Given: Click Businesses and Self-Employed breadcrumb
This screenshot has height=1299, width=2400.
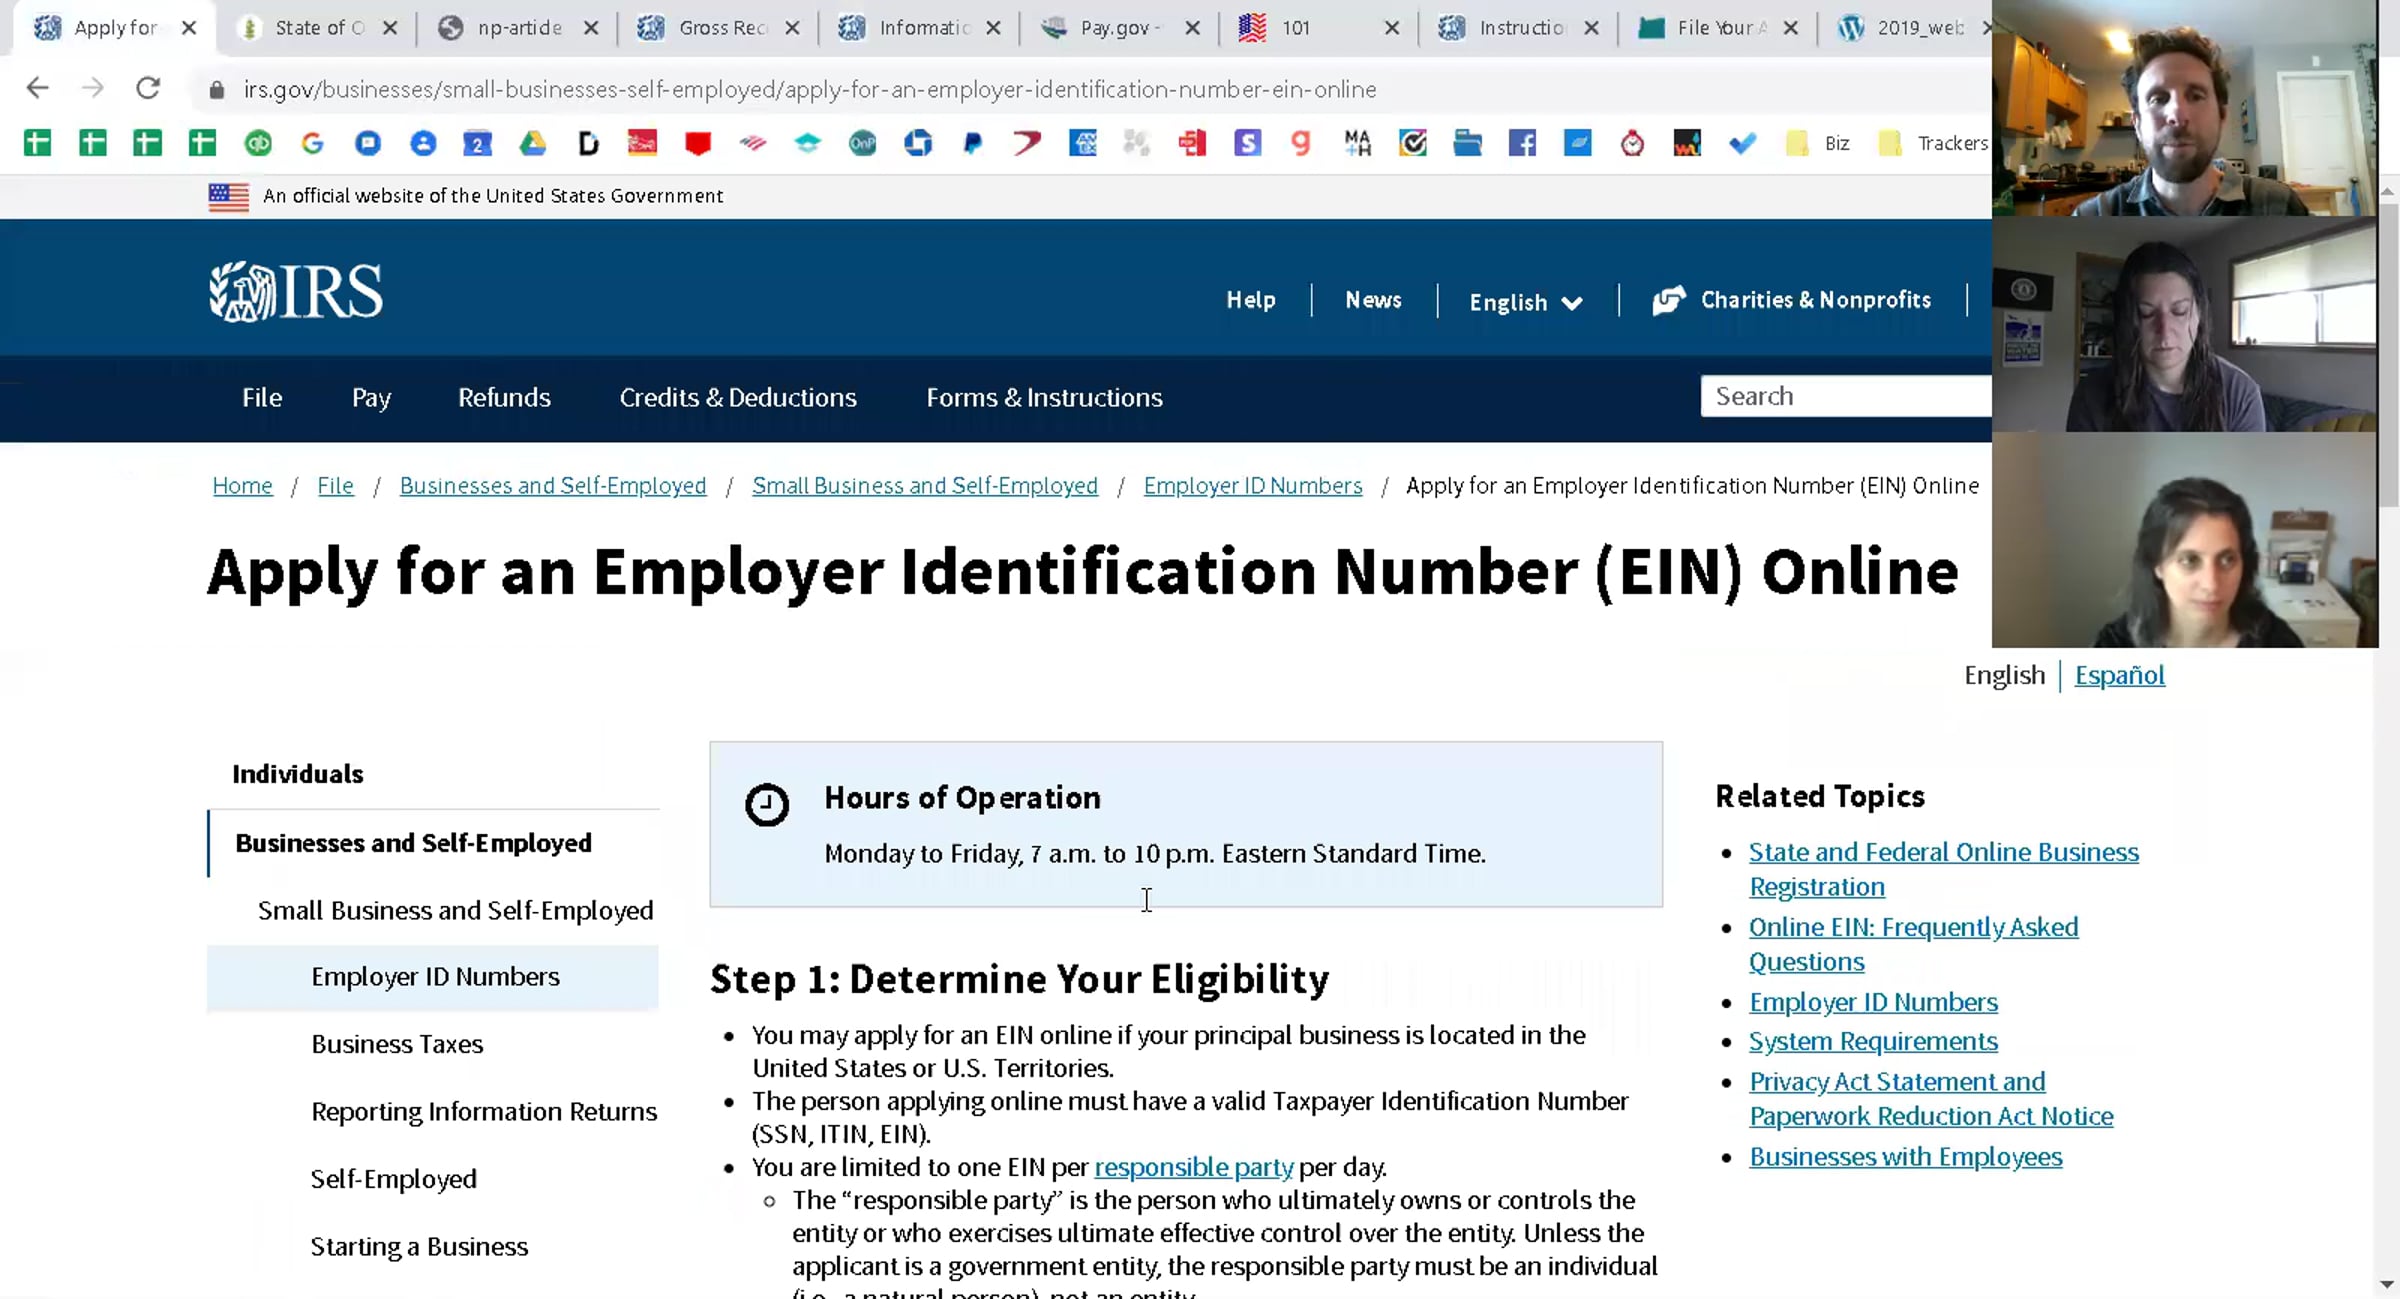Looking at the screenshot, I should coord(553,486).
